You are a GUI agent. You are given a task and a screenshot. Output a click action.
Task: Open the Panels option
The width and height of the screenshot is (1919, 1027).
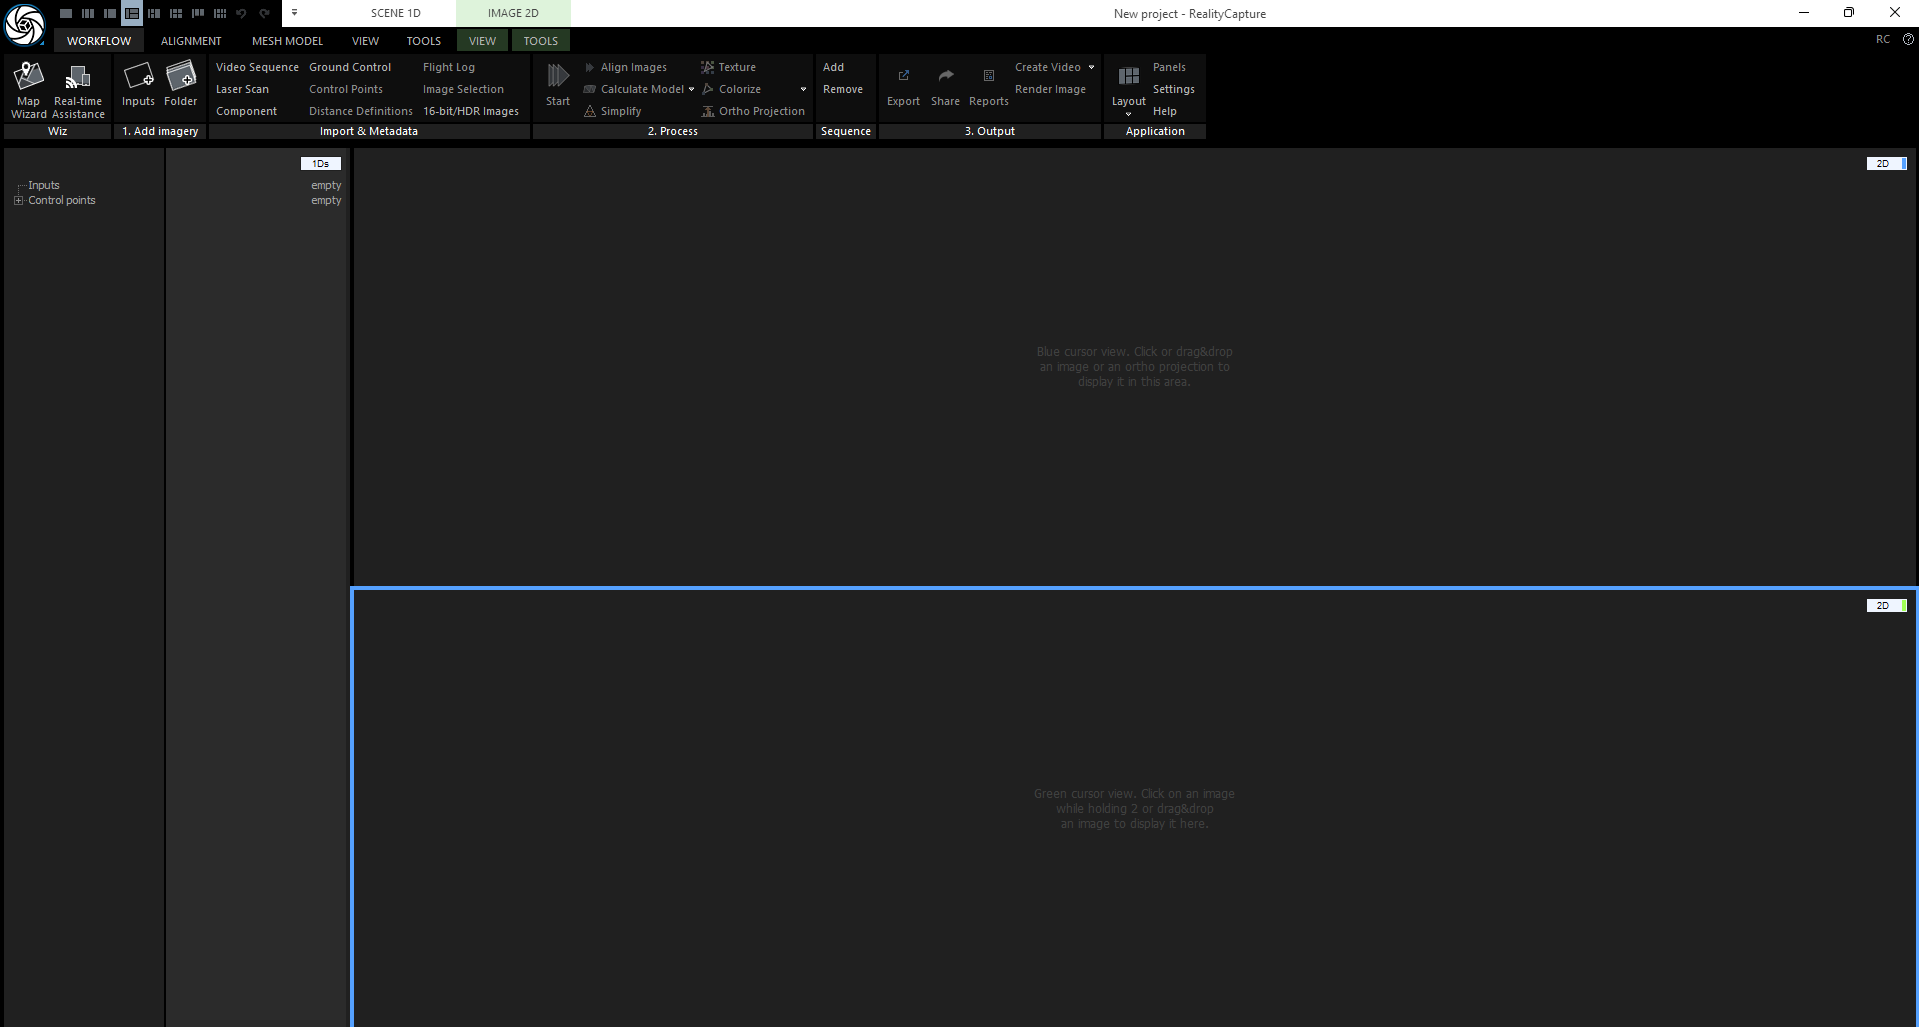[x=1169, y=67]
